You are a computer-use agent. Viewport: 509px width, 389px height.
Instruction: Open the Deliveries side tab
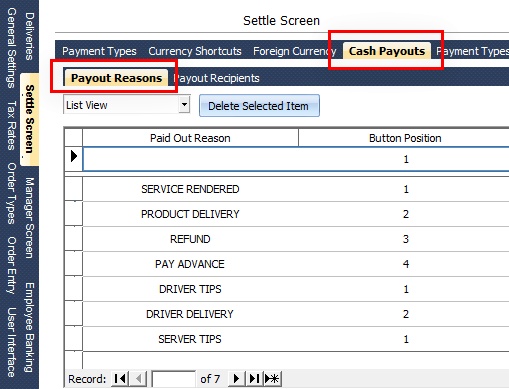(30, 36)
